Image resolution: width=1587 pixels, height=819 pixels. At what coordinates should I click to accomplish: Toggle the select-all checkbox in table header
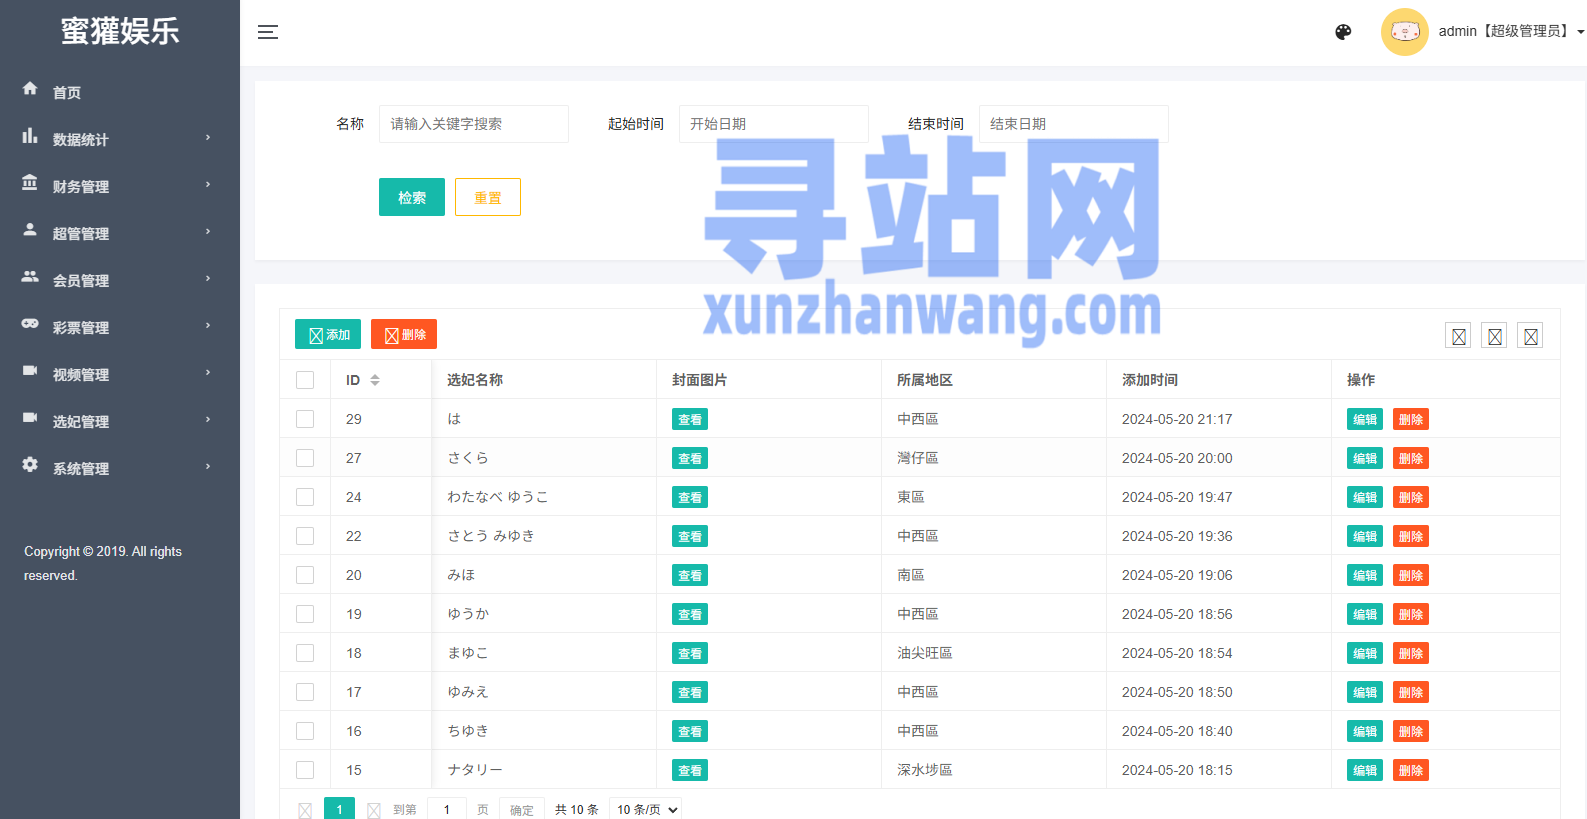(x=305, y=380)
